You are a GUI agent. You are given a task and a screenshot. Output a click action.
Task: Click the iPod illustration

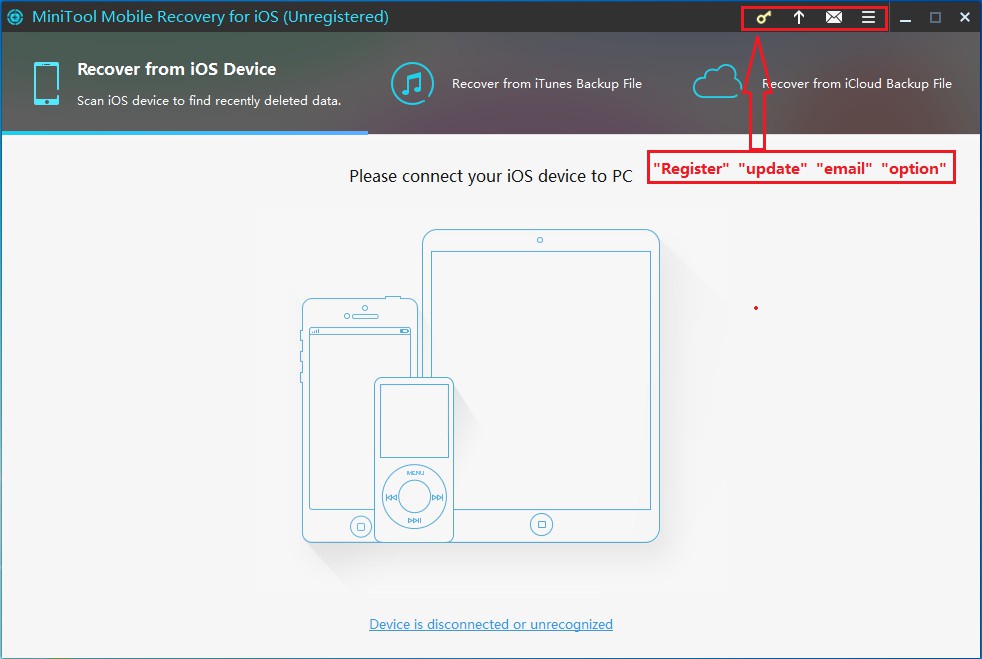(414, 459)
